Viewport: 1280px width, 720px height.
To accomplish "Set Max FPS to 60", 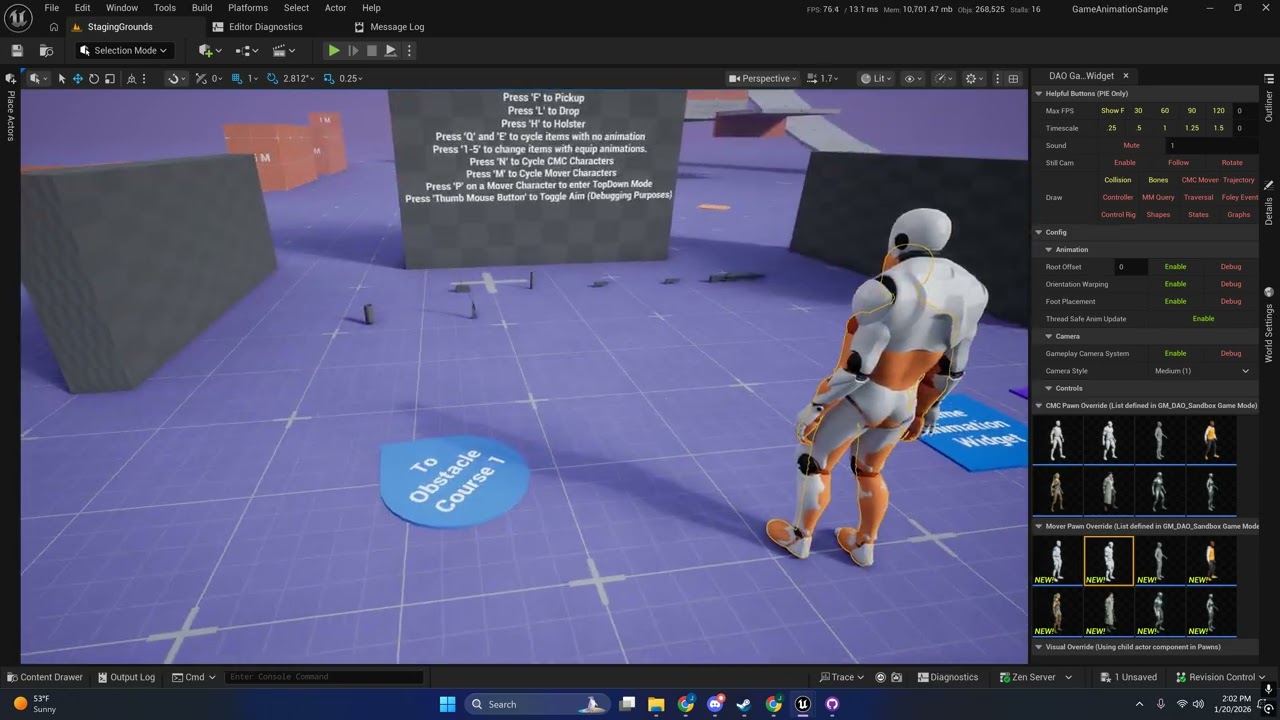I will point(1165,111).
